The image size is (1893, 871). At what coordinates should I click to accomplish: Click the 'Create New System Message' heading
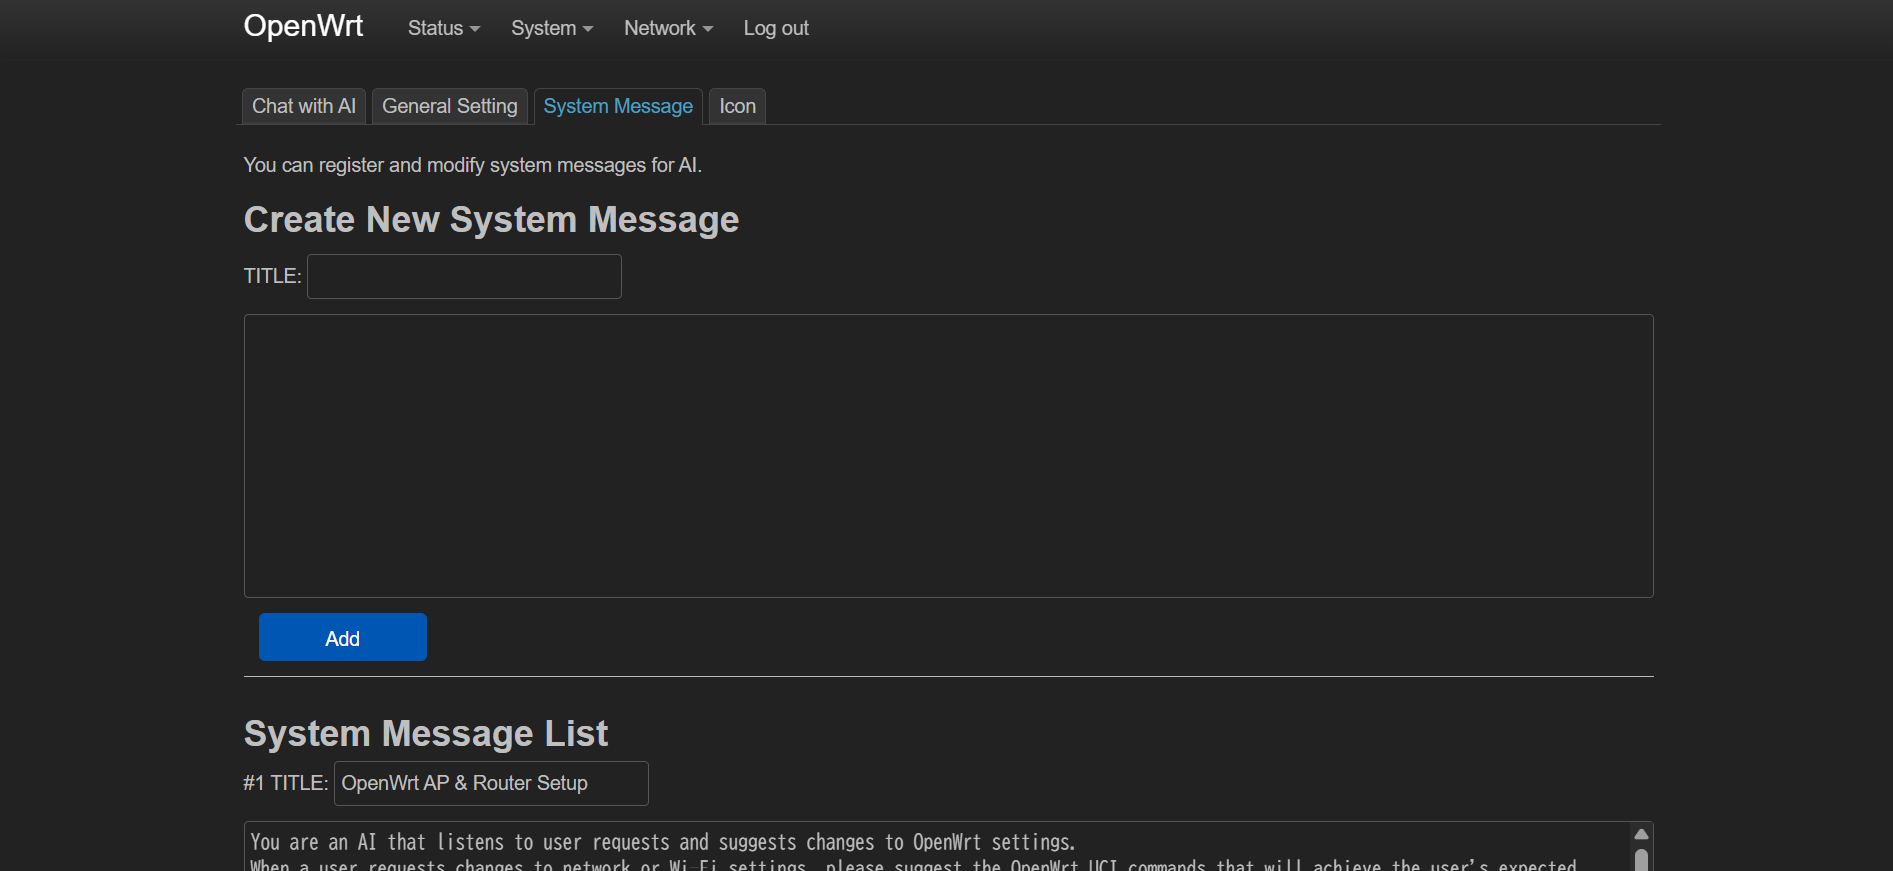491,220
